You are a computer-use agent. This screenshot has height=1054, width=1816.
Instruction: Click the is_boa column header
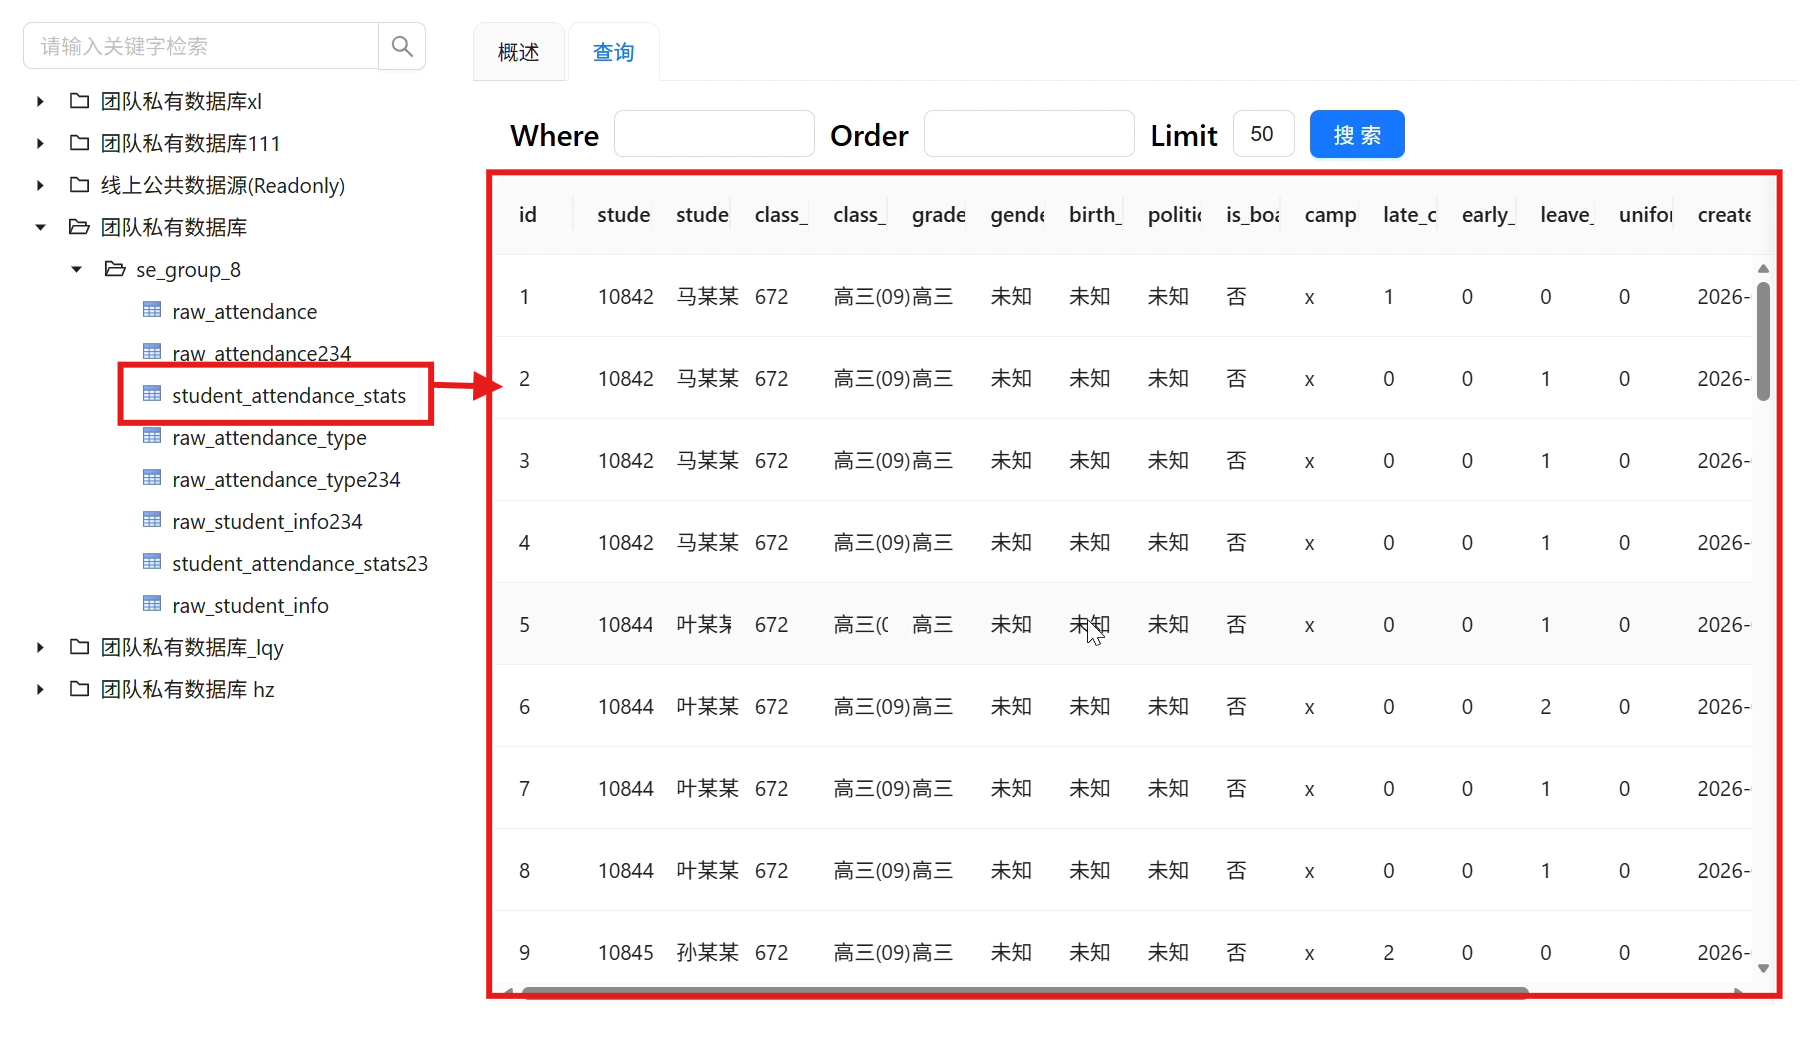point(1252,214)
